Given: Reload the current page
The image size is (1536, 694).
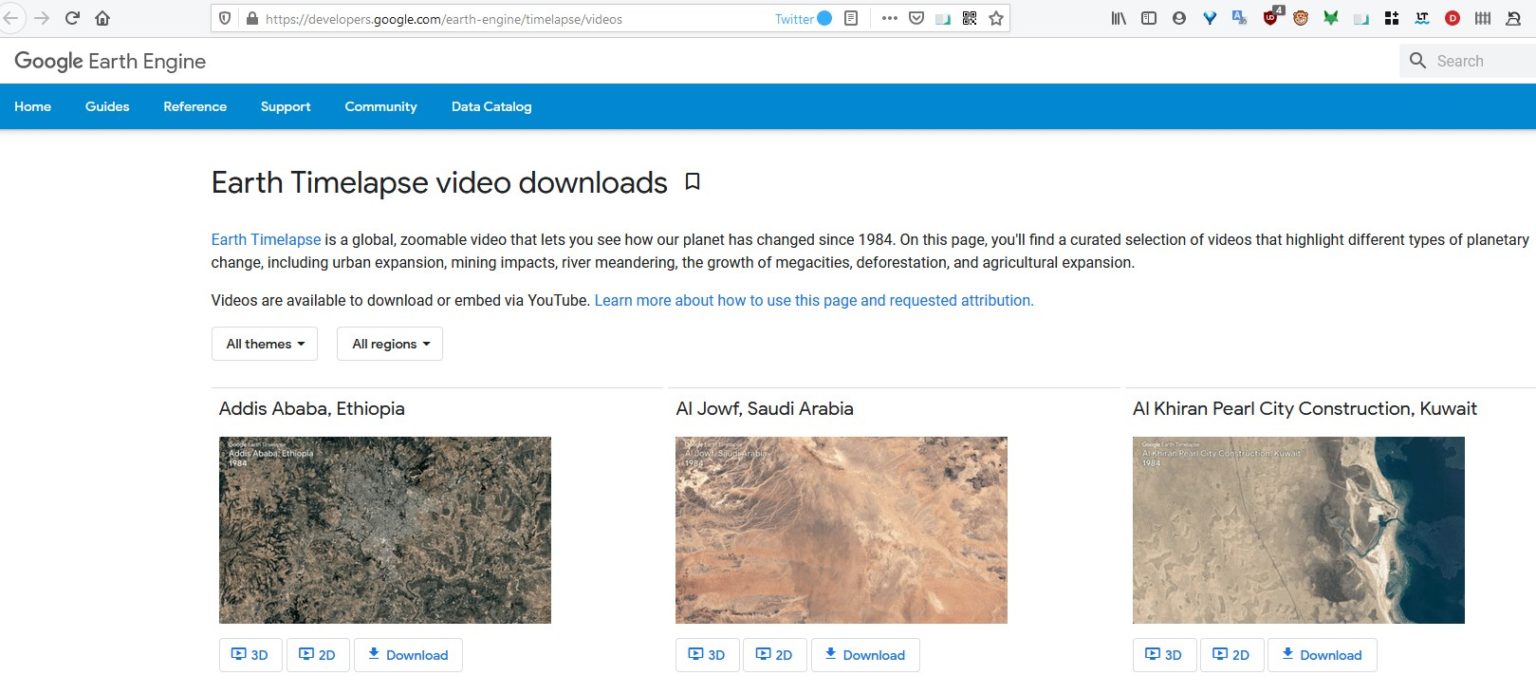Looking at the screenshot, I should tap(70, 17).
